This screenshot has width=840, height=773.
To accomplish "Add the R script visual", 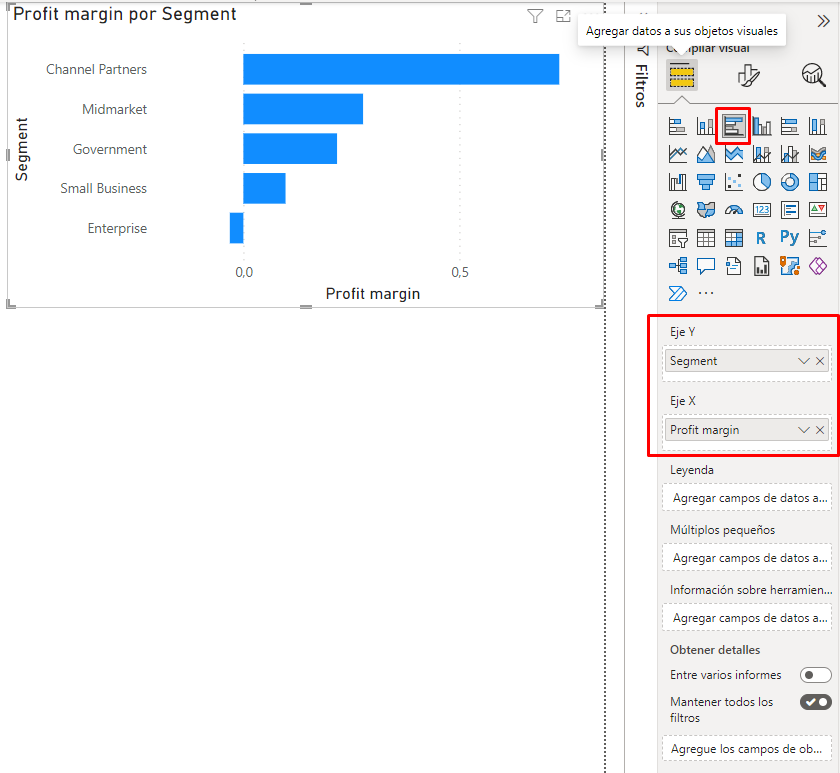I will coord(762,238).
